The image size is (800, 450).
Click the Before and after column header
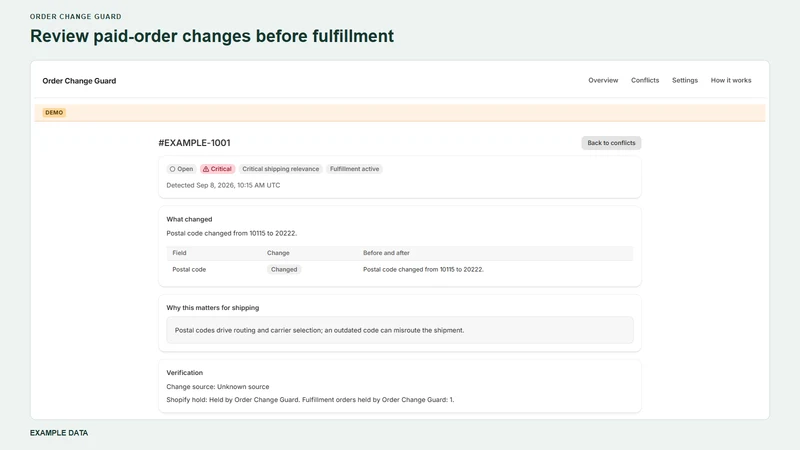[x=386, y=253]
